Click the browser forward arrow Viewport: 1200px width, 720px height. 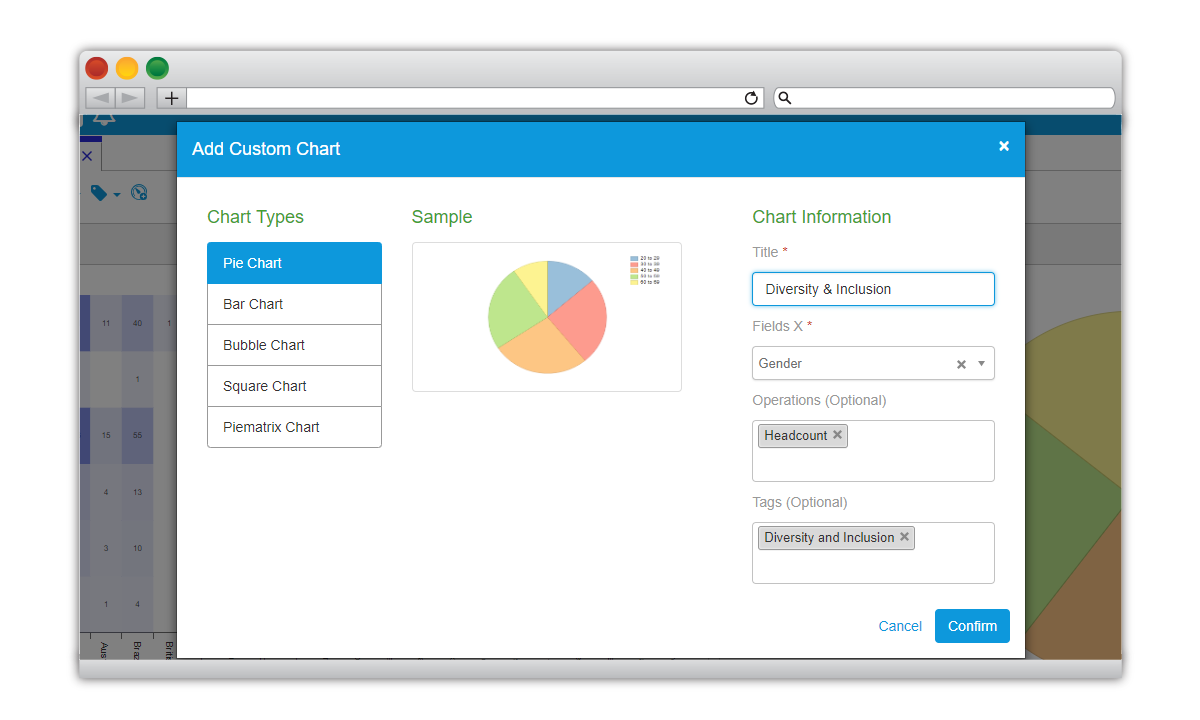(x=130, y=98)
